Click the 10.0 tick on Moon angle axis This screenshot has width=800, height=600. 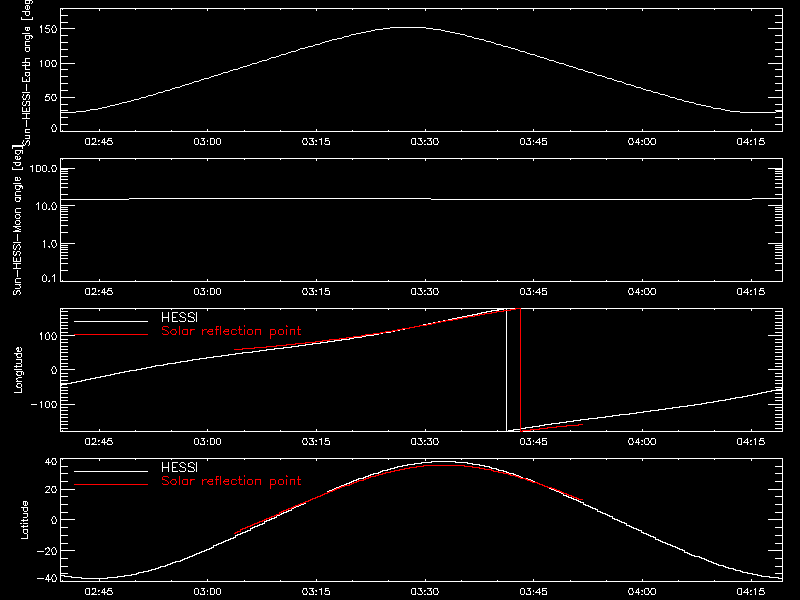[x=46, y=206]
